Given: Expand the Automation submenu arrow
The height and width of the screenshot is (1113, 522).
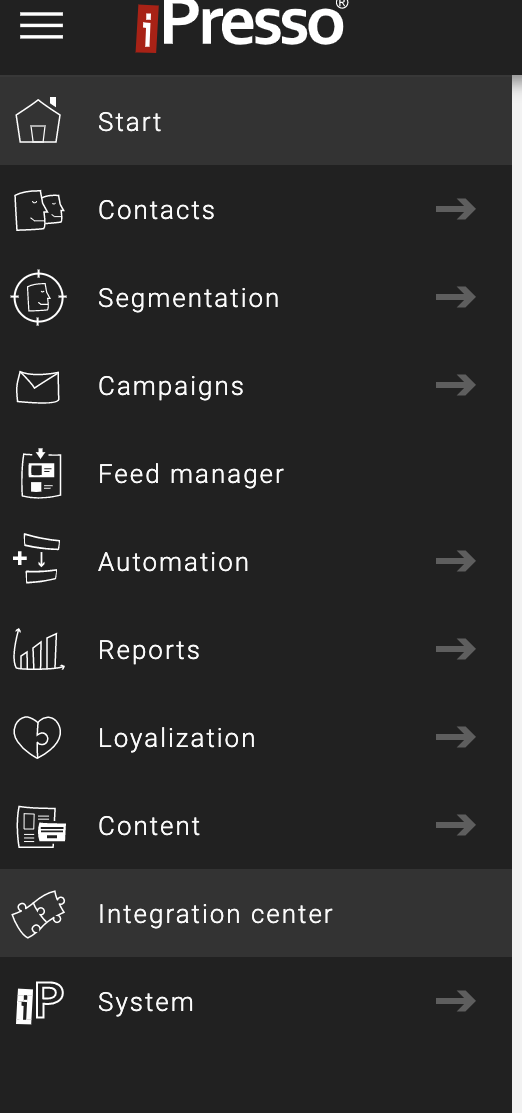Looking at the screenshot, I should click(455, 561).
